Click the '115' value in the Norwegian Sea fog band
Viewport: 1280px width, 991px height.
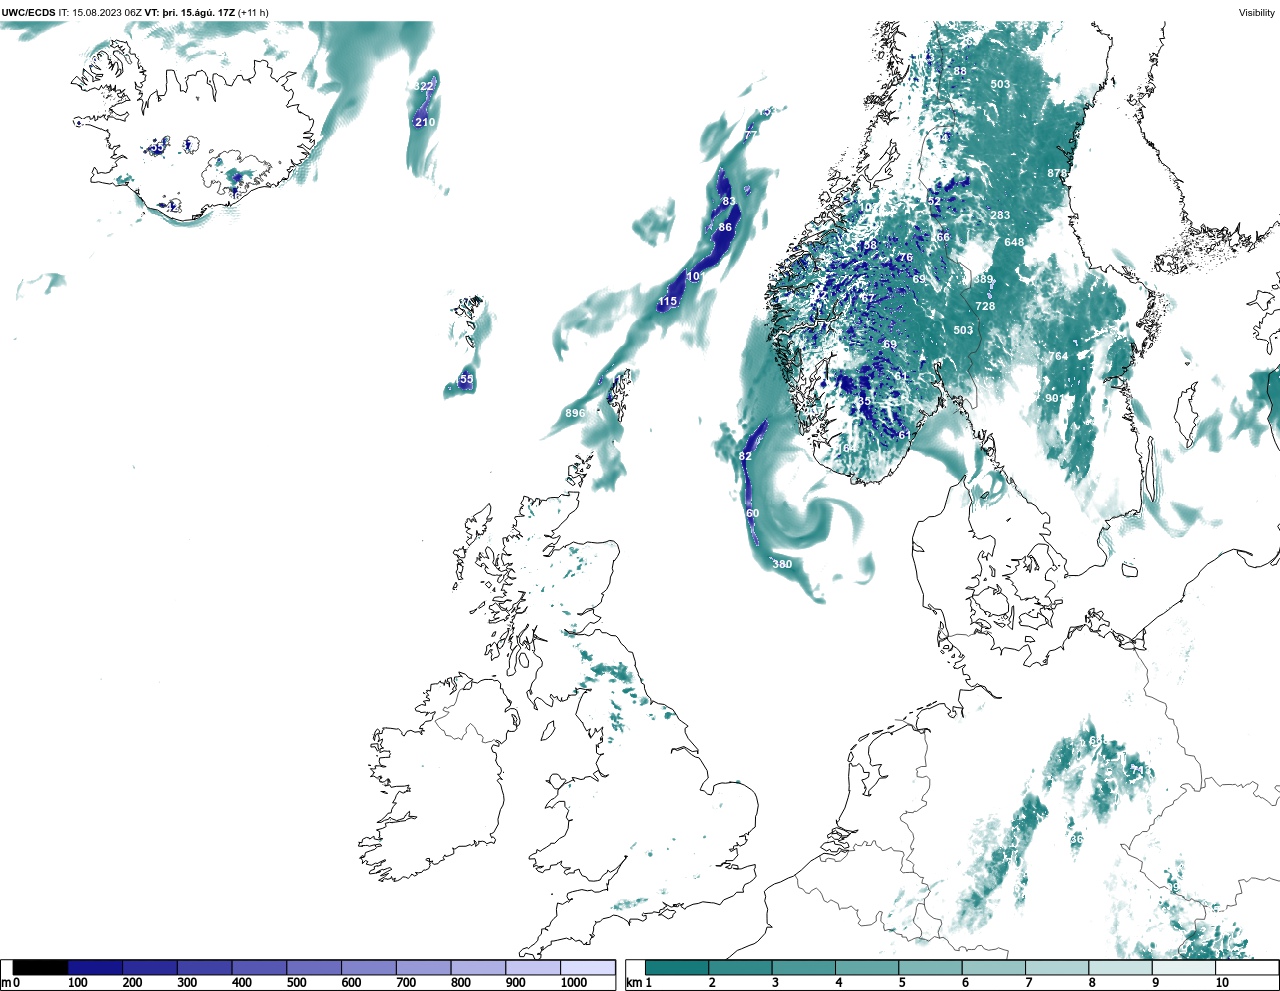click(x=668, y=301)
